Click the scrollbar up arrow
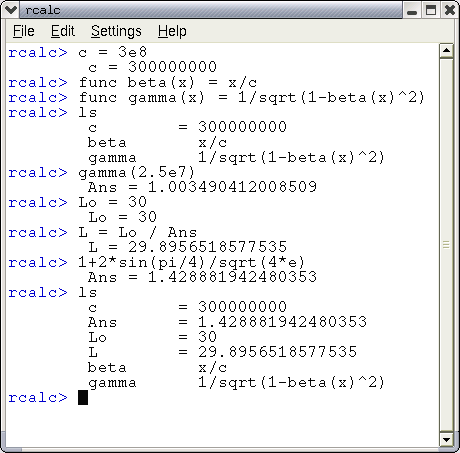Image resolution: width=460 pixels, height=453 pixels. coord(446,51)
